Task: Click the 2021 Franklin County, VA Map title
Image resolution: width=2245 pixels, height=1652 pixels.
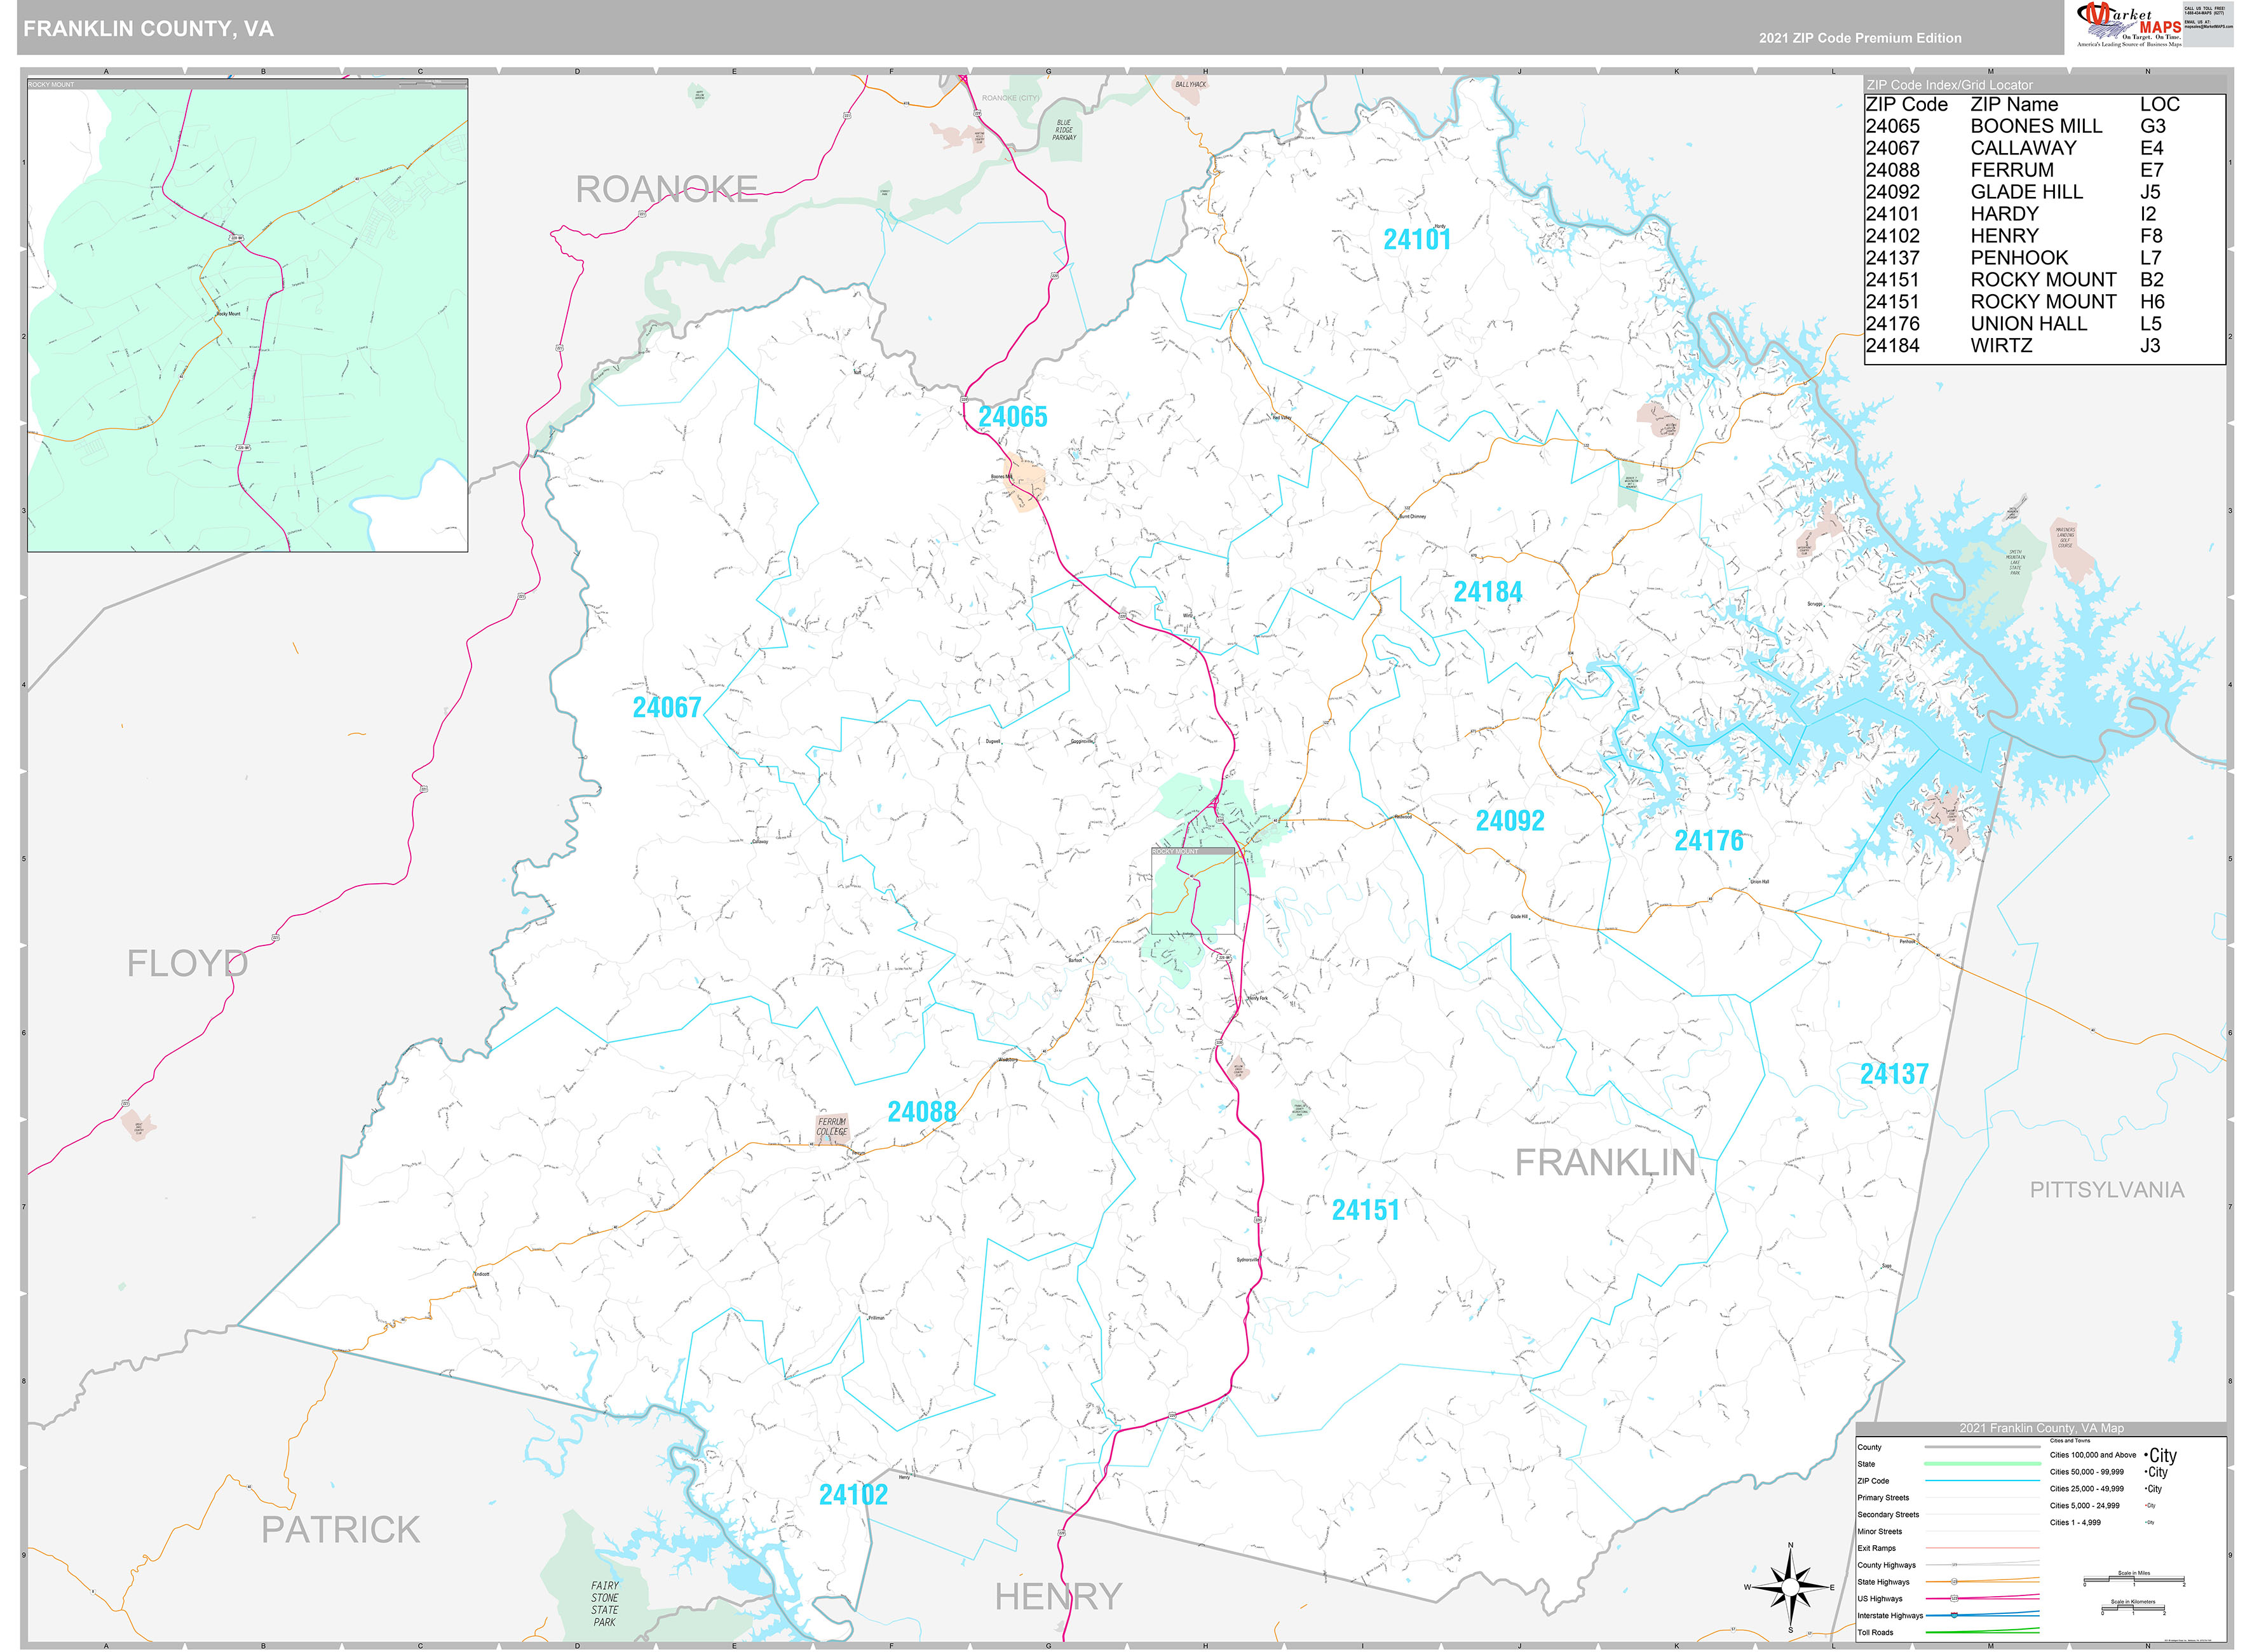Action: (x=2041, y=1428)
